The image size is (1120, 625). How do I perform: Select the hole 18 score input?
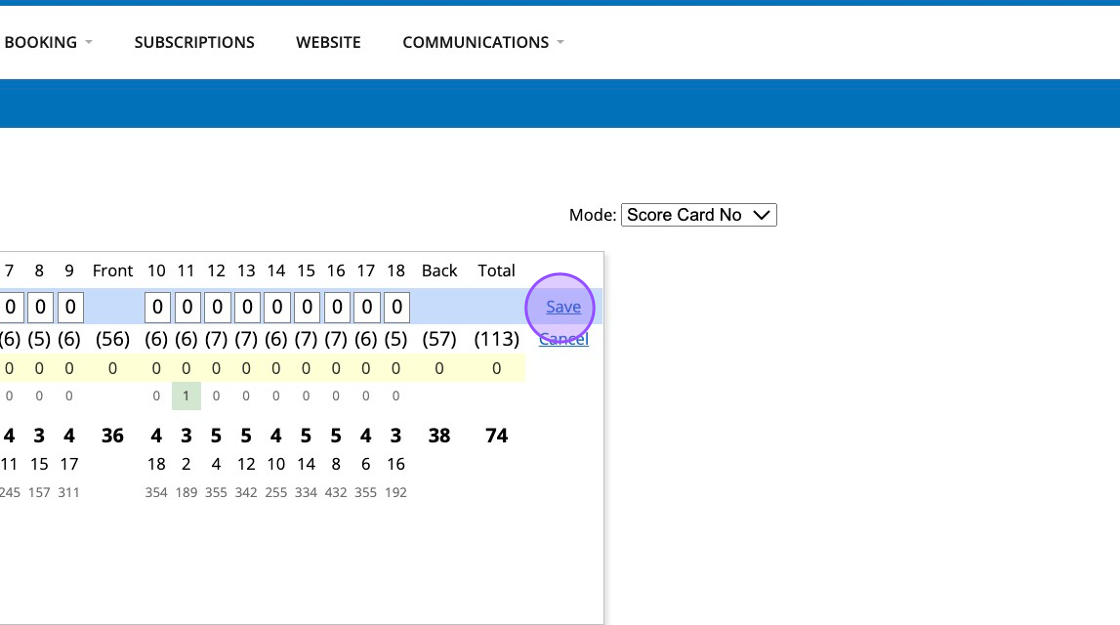point(397,307)
